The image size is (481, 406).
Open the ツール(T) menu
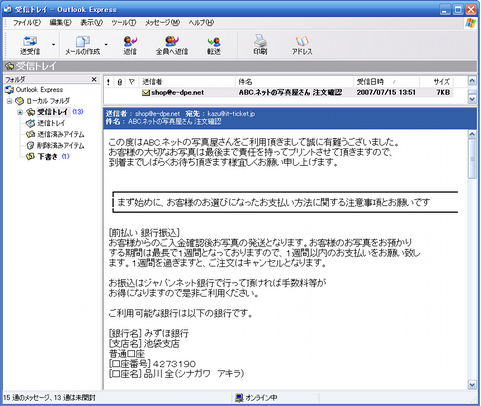click(x=124, y=23)
